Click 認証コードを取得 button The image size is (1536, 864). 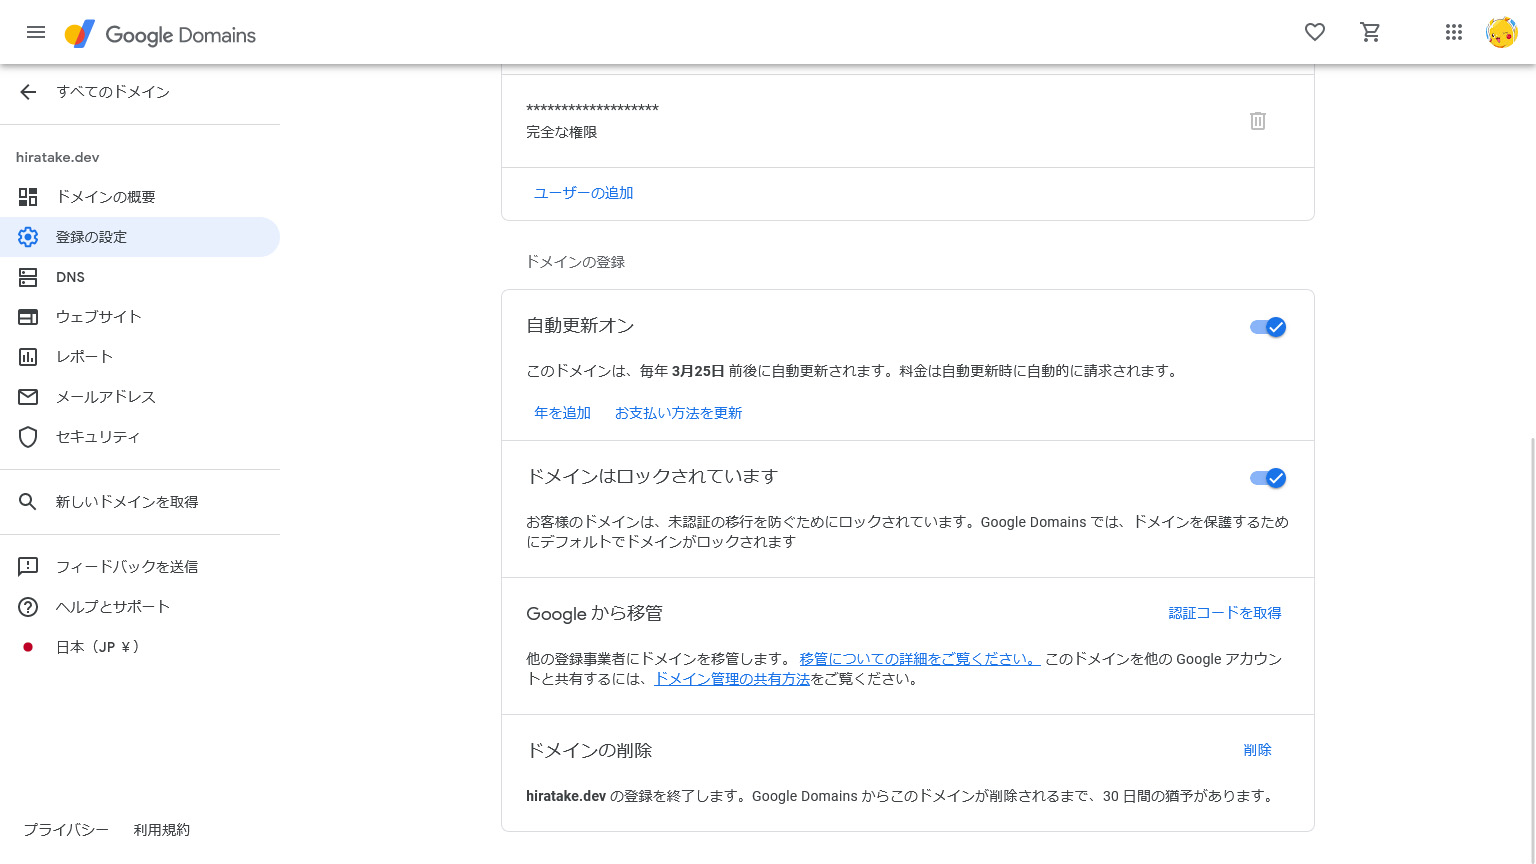pos(1224,613)
